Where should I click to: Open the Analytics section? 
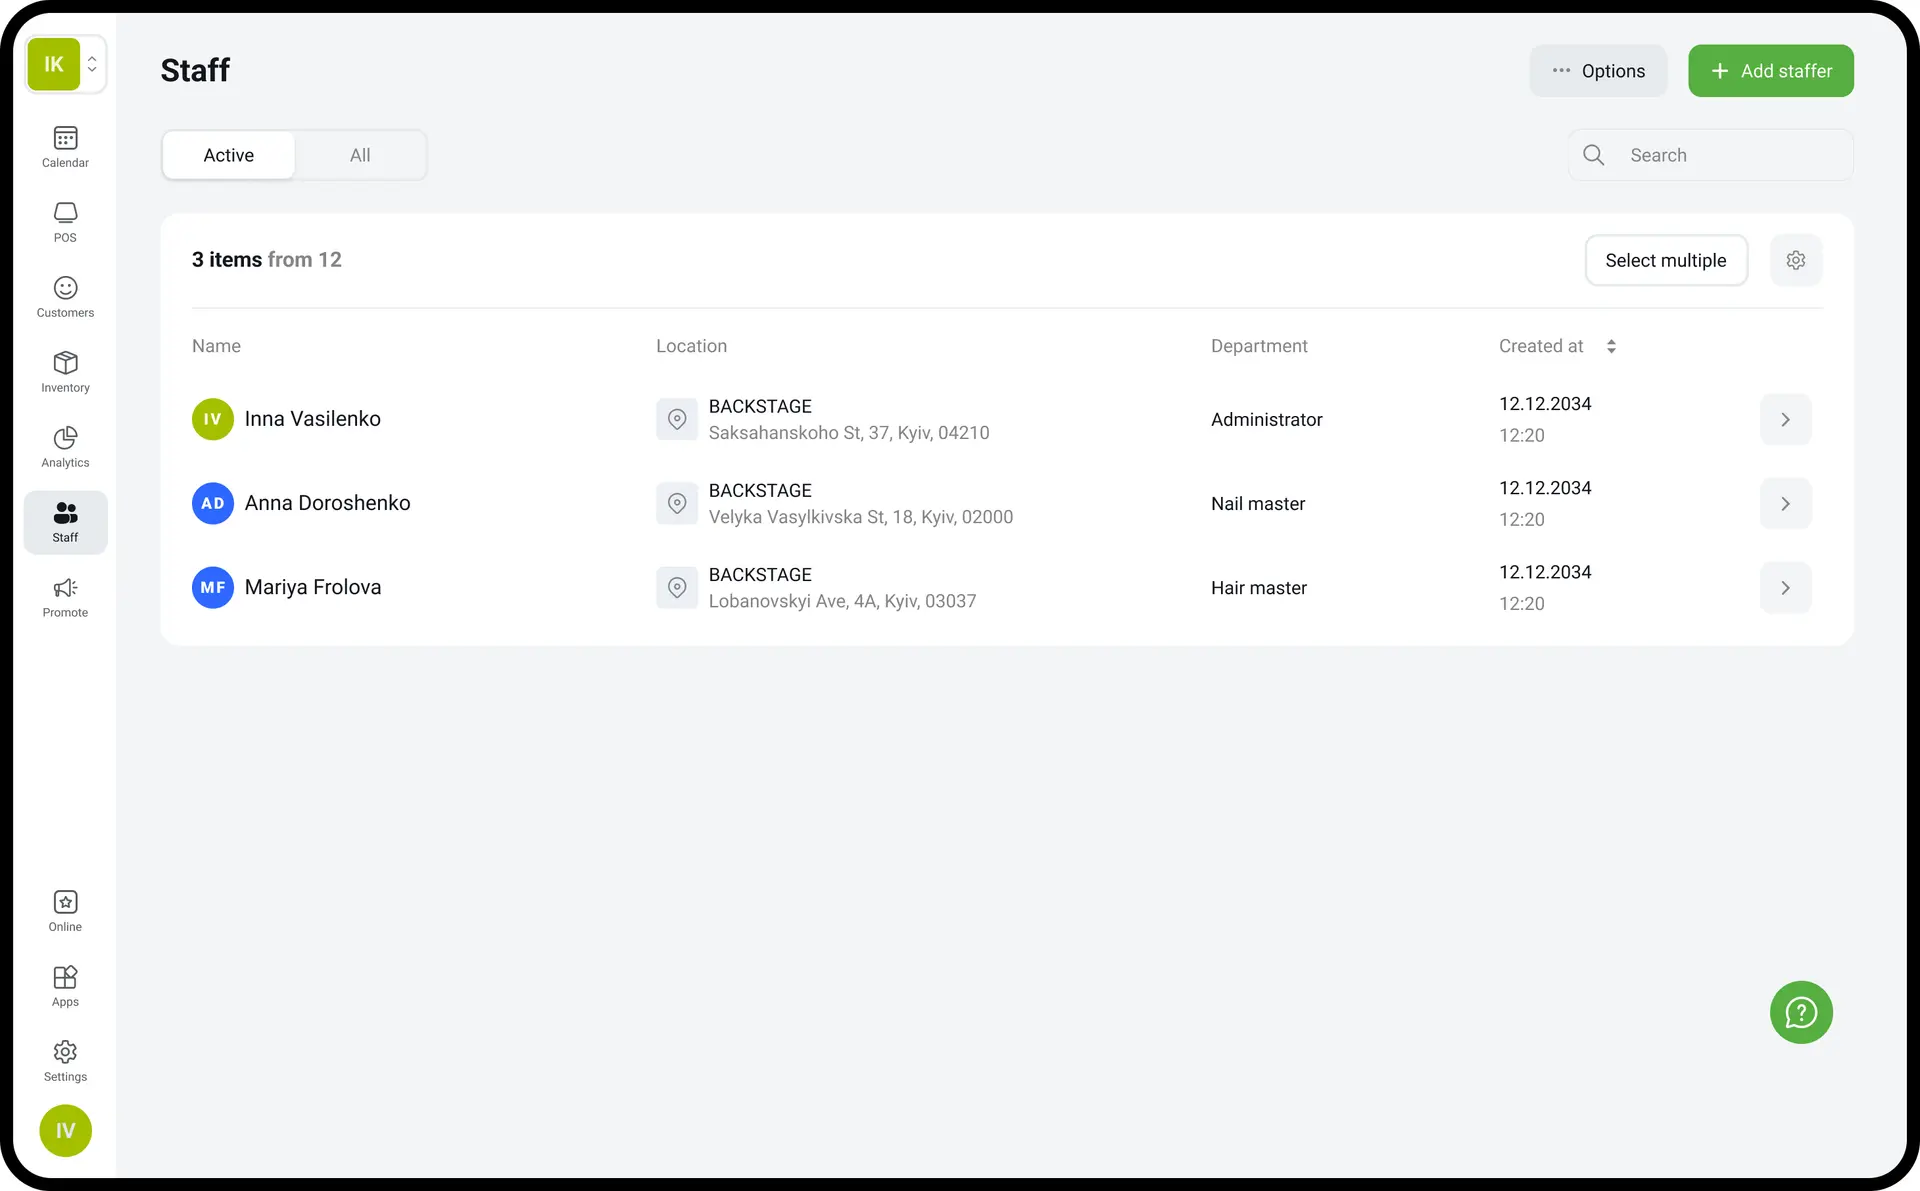[x=65, y=447]
